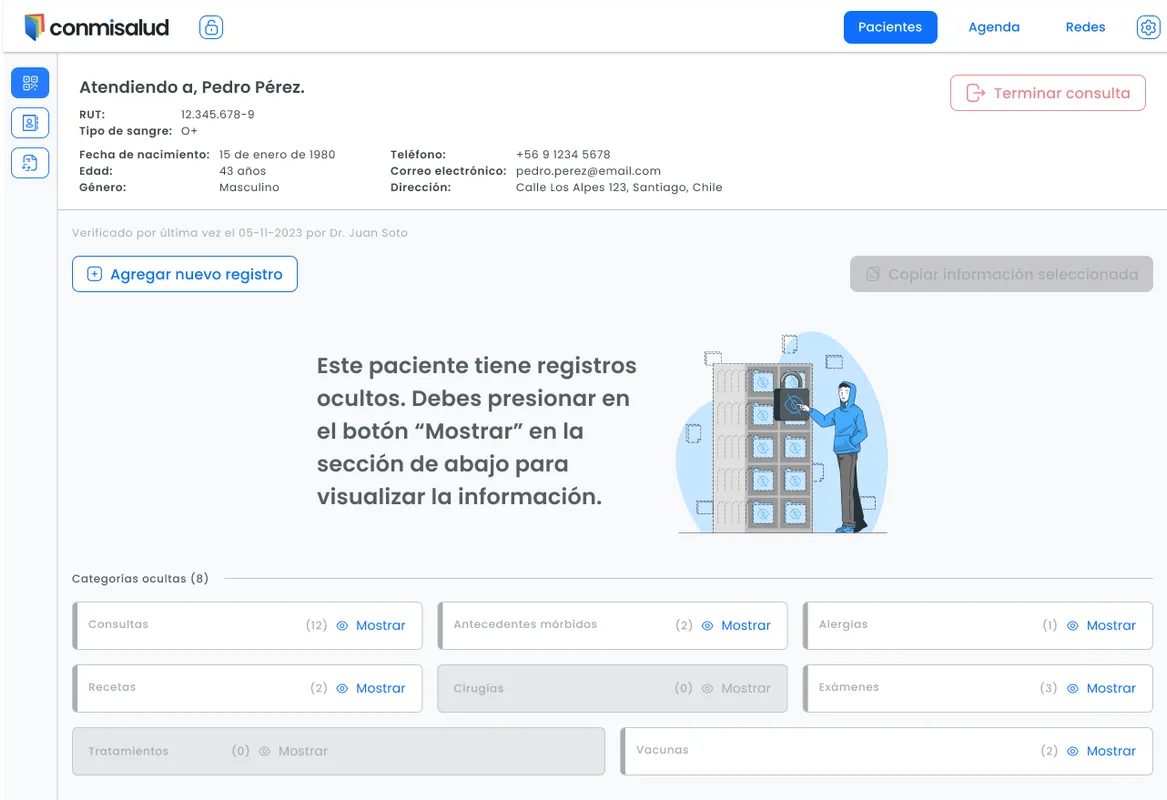Click the 'Atendiendo a, Pedro Pérez.' heading

(x=192, y=87)
